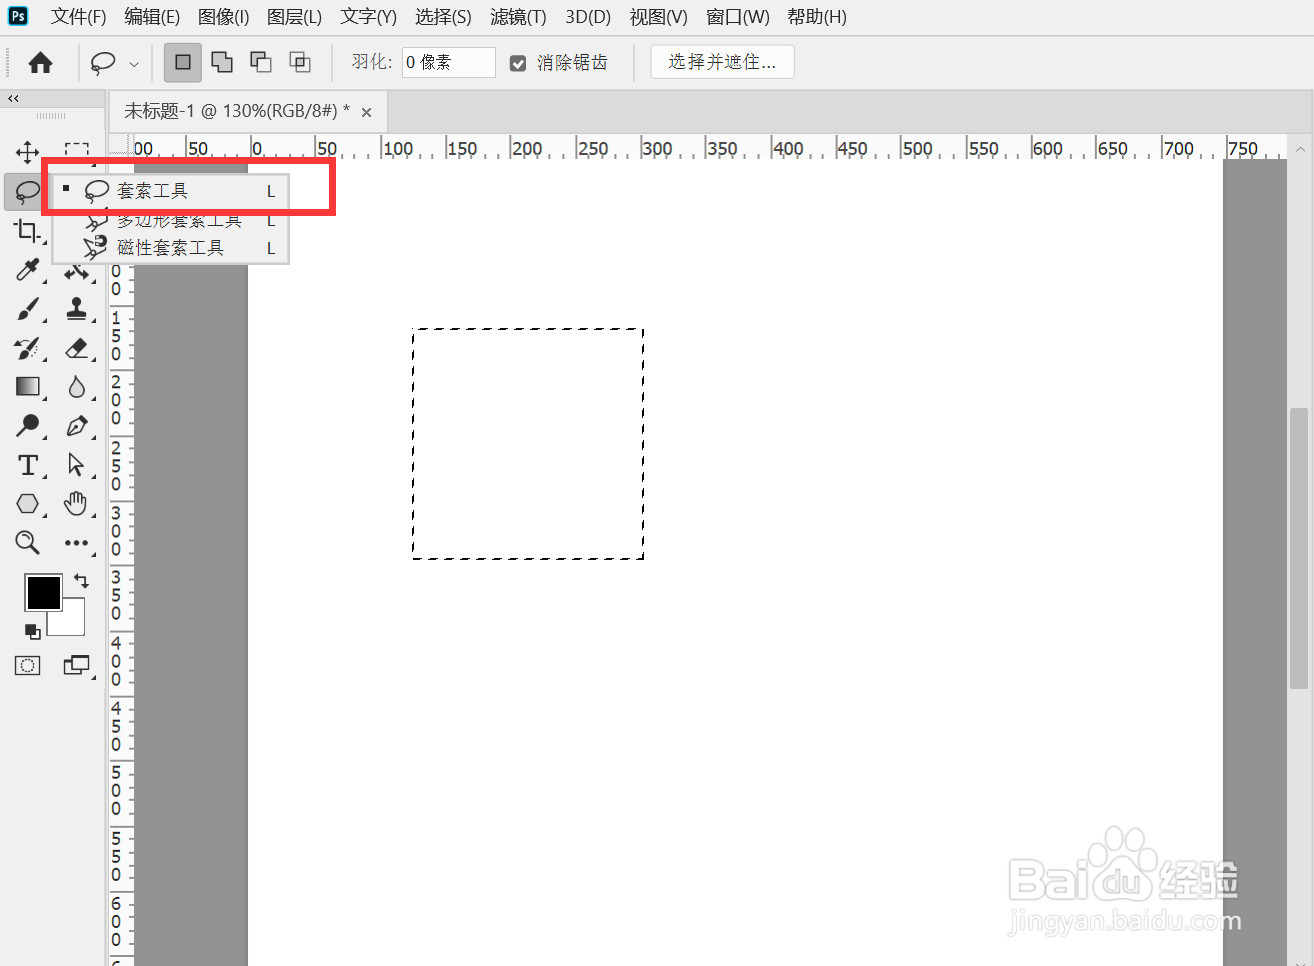Select the Hand tool
This screenshot has width=1314, height=966.
[x=76, y=504]
